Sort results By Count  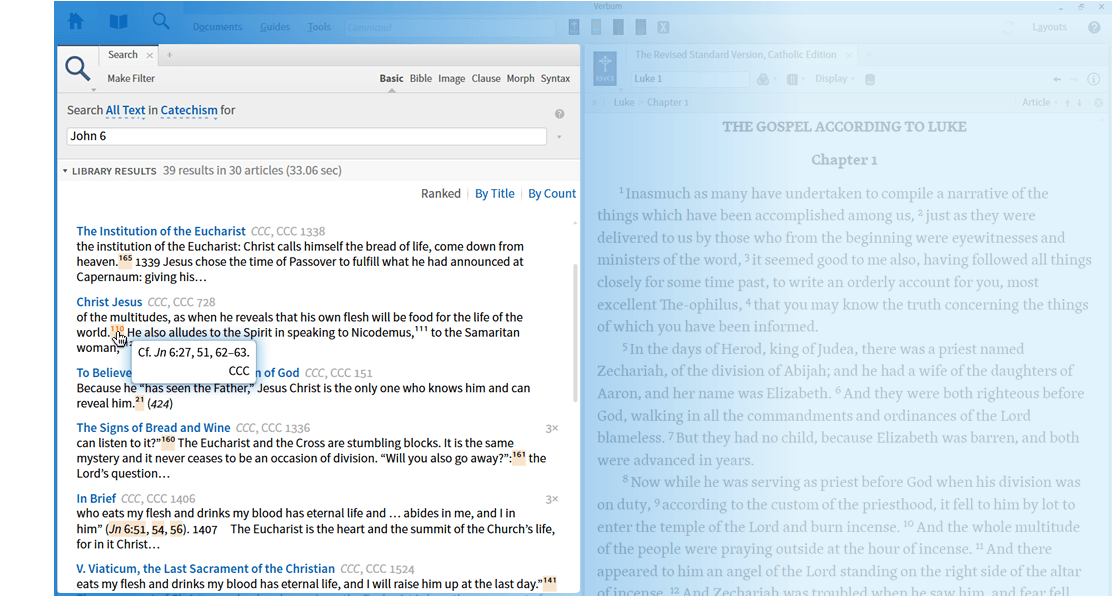click(x=552, y=194)
